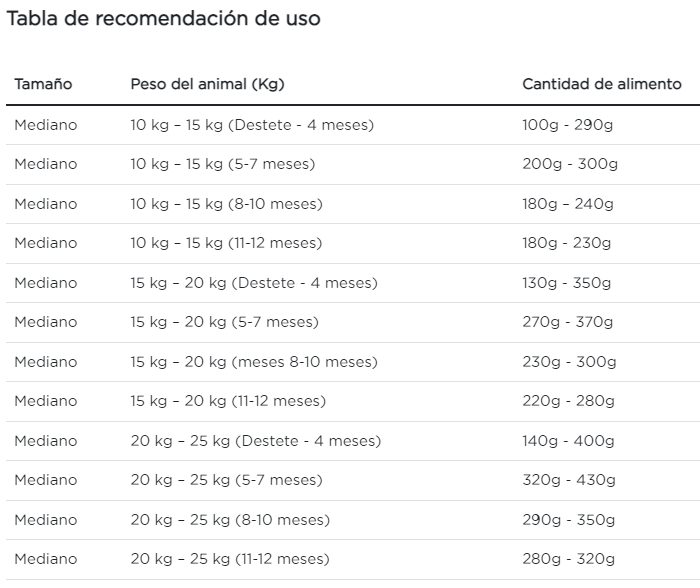Click the '280g - 320g' amount cell
Screen dimensions: 700x588
[x=569, y=559]
